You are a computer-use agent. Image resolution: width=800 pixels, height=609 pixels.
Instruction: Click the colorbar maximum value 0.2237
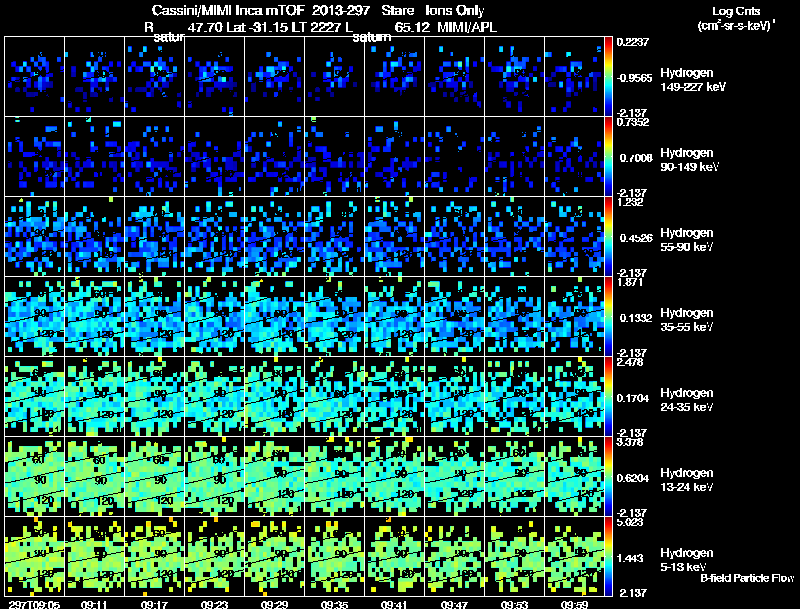[x=633, y=42]
